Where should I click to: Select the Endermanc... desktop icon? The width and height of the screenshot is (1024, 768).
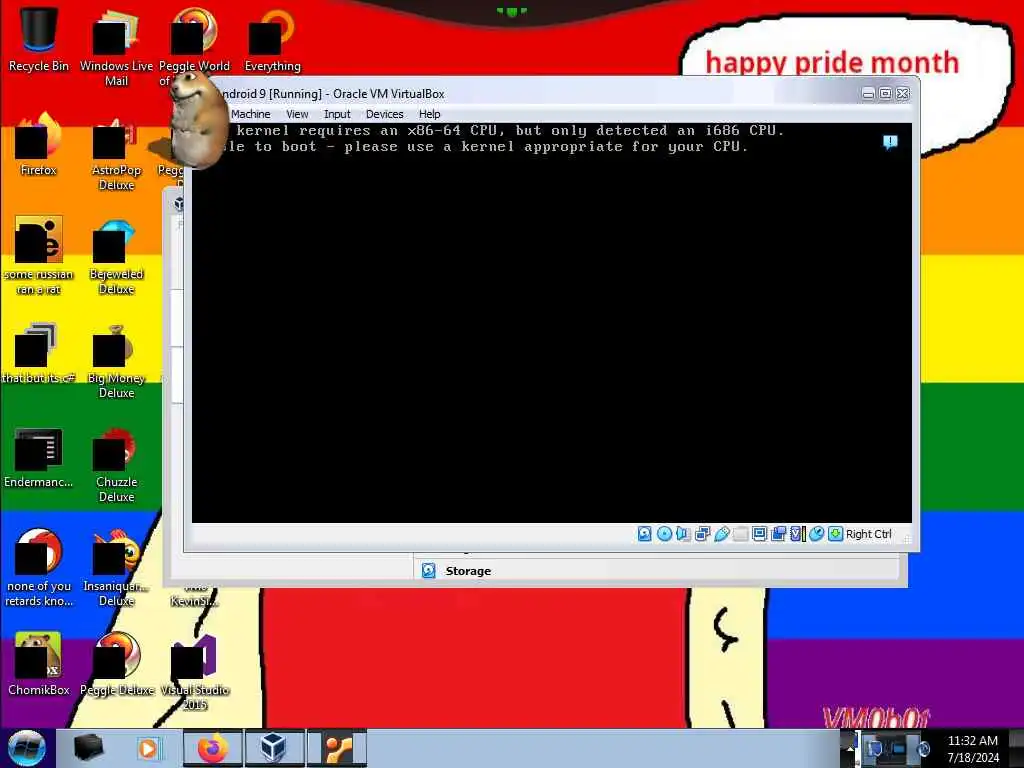click(x=39, y=457)
